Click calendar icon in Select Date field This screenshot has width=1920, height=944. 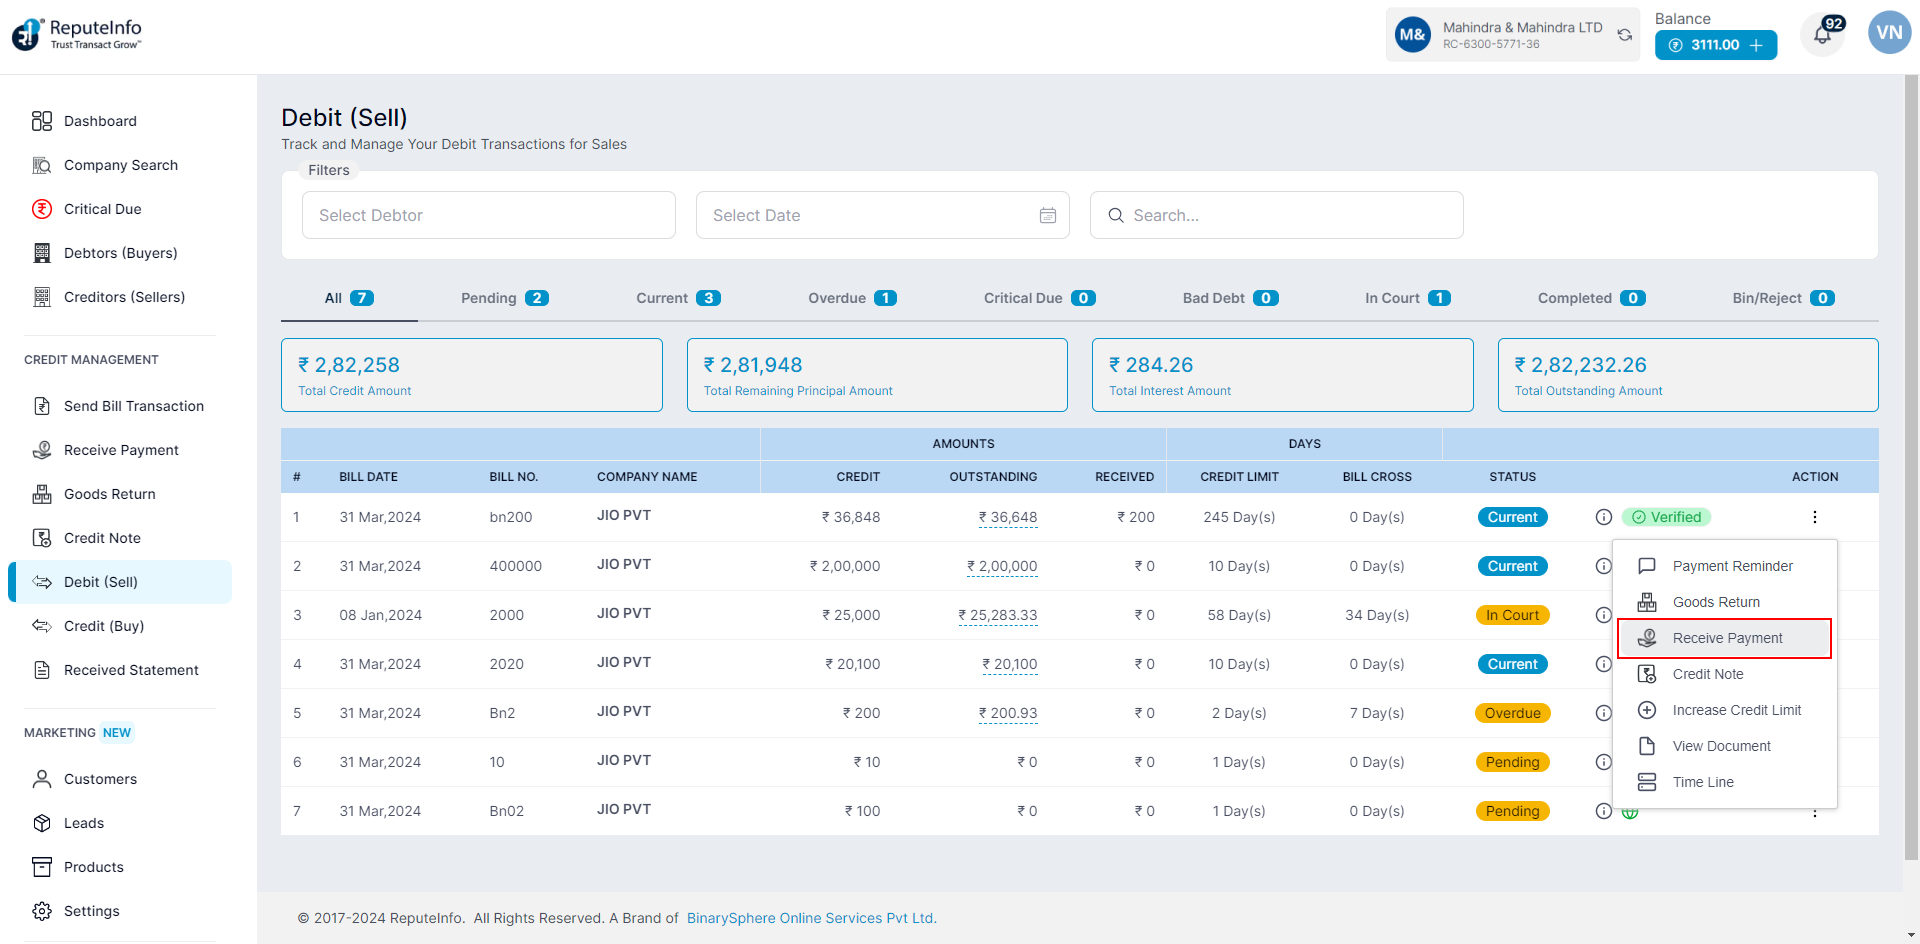[1047, 215]
